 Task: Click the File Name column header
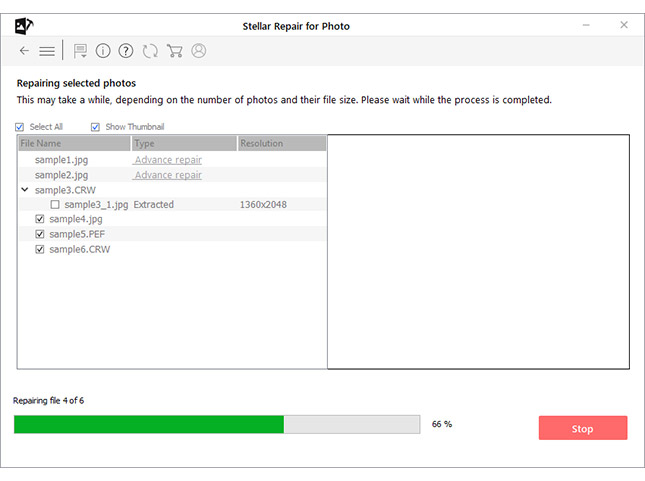pyautogui.click(x=74, y=144)
